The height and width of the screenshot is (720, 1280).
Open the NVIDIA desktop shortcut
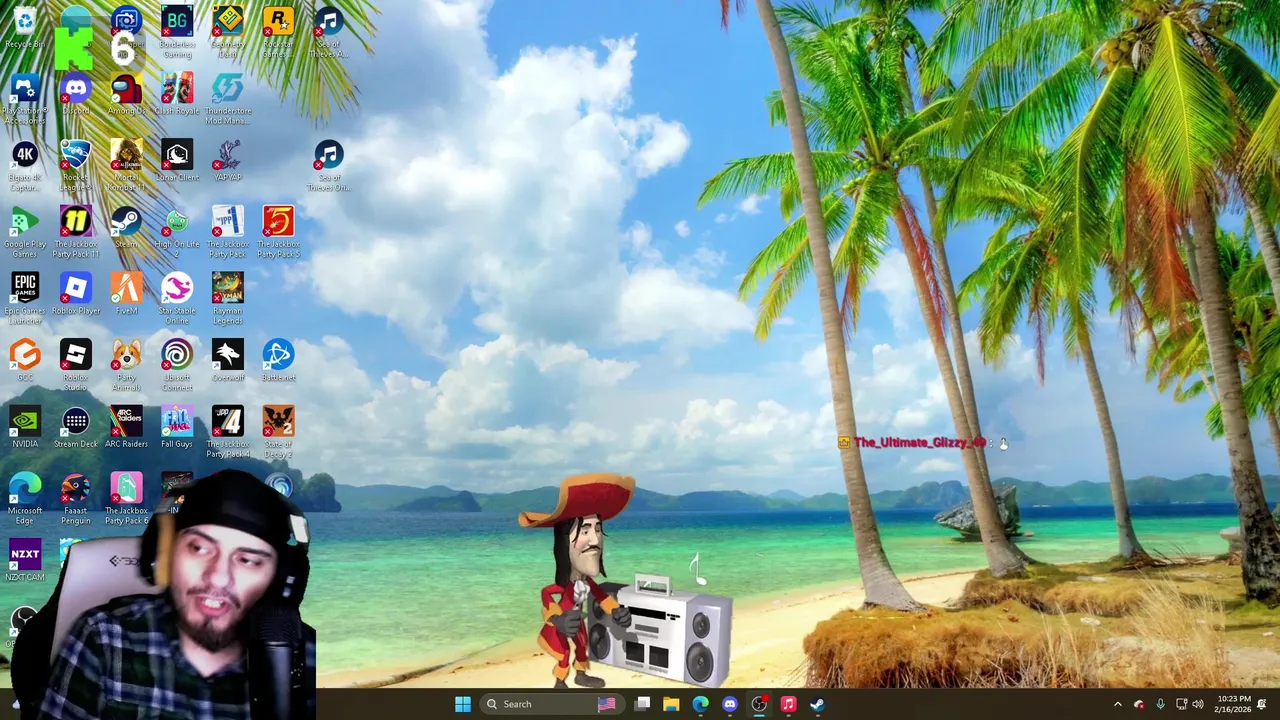(x=24, y=428)
